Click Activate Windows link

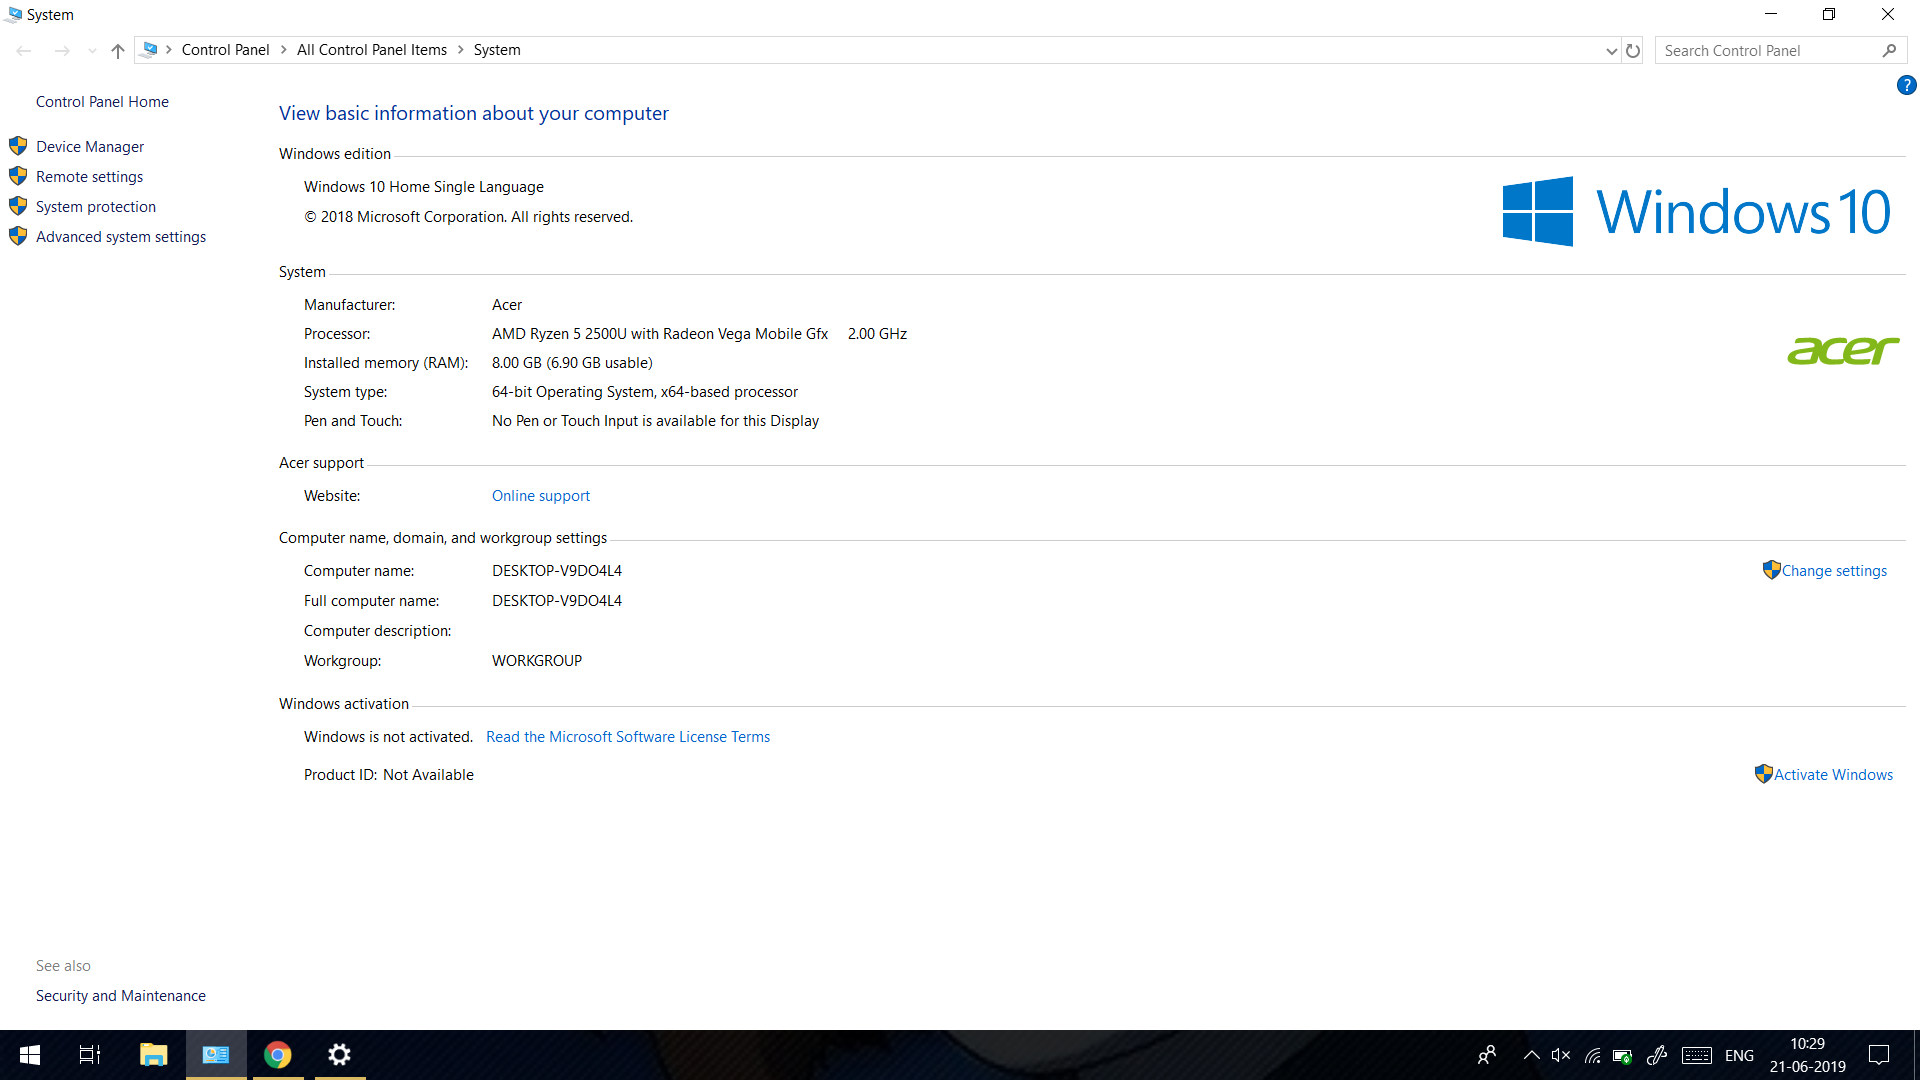coord(1833,775)
